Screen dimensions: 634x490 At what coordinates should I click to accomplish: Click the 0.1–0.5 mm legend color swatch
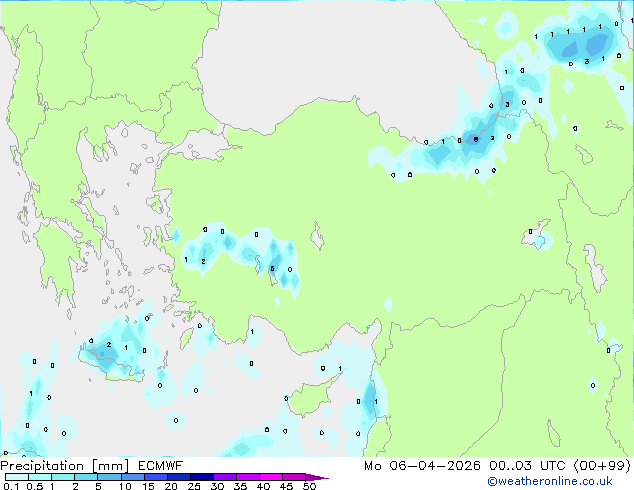pos(17,477)
